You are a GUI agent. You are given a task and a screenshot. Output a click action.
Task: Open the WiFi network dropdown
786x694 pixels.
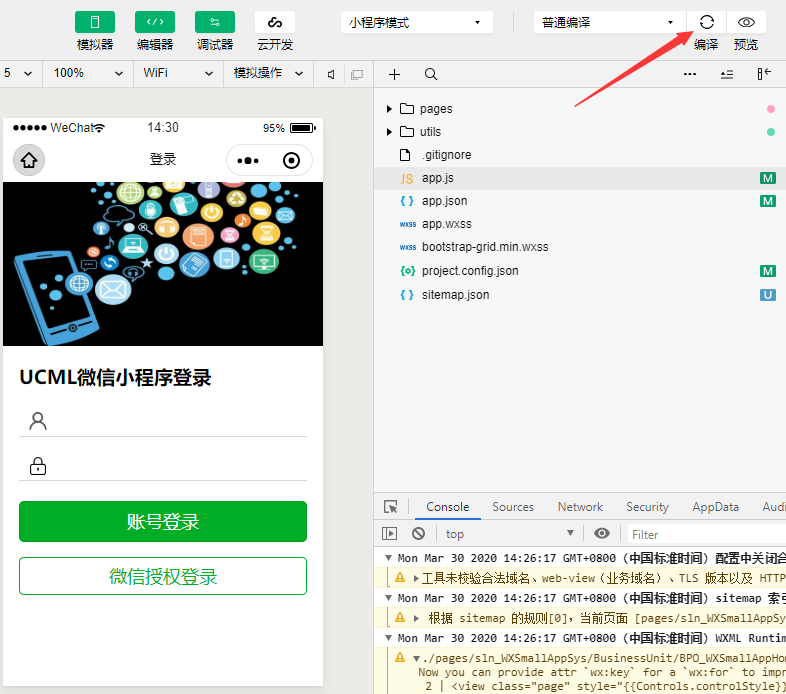tap(178, 73)
